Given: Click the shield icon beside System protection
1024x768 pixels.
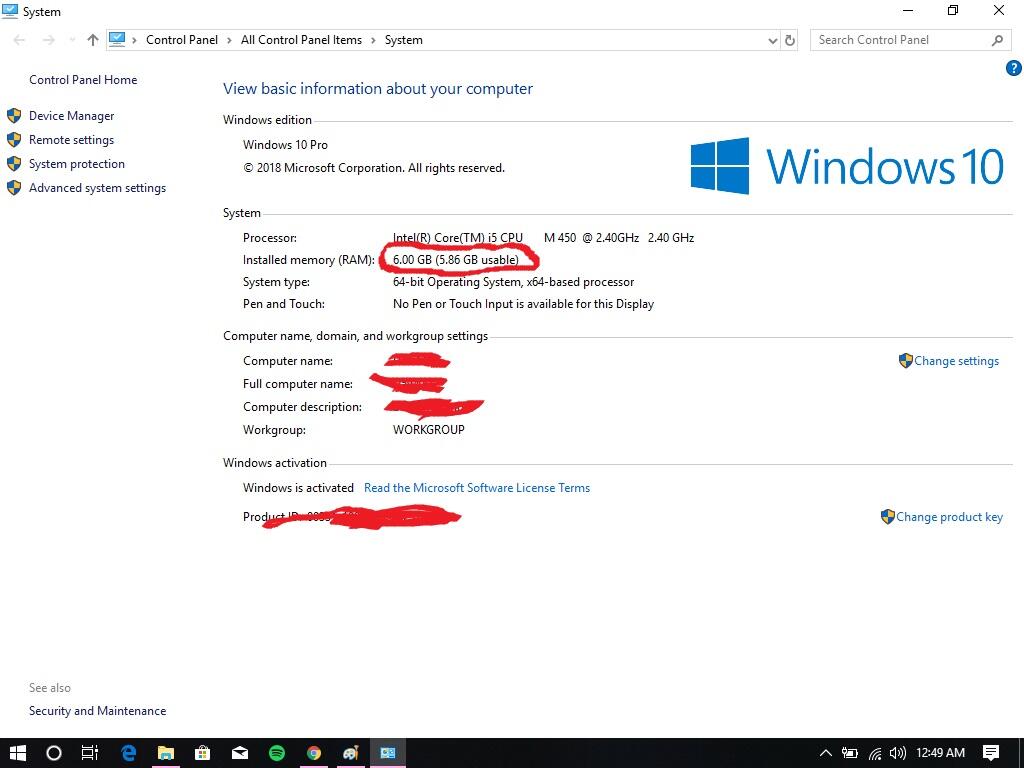Looking at the screenshot, I should tap(14, 164).
